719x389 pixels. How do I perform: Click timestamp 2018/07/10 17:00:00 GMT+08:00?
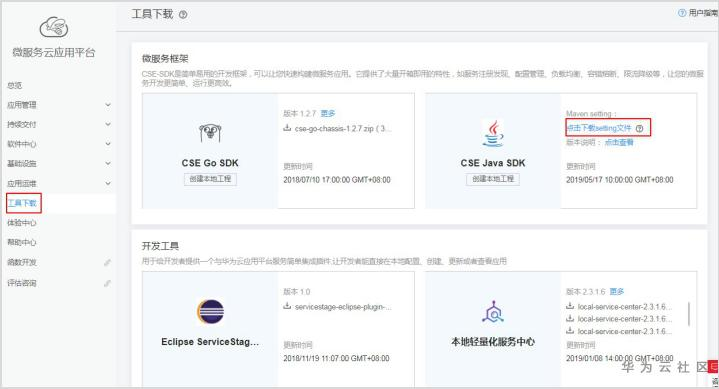click(x=337, y=180)
